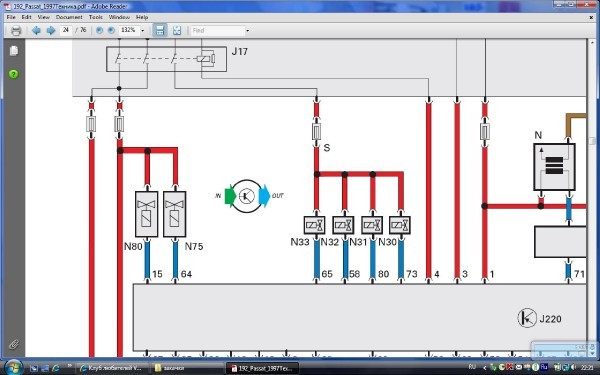Viewport: 600px width, 375px height.
Task: Open the Tools menu
Action: click(x=96, y=17)
